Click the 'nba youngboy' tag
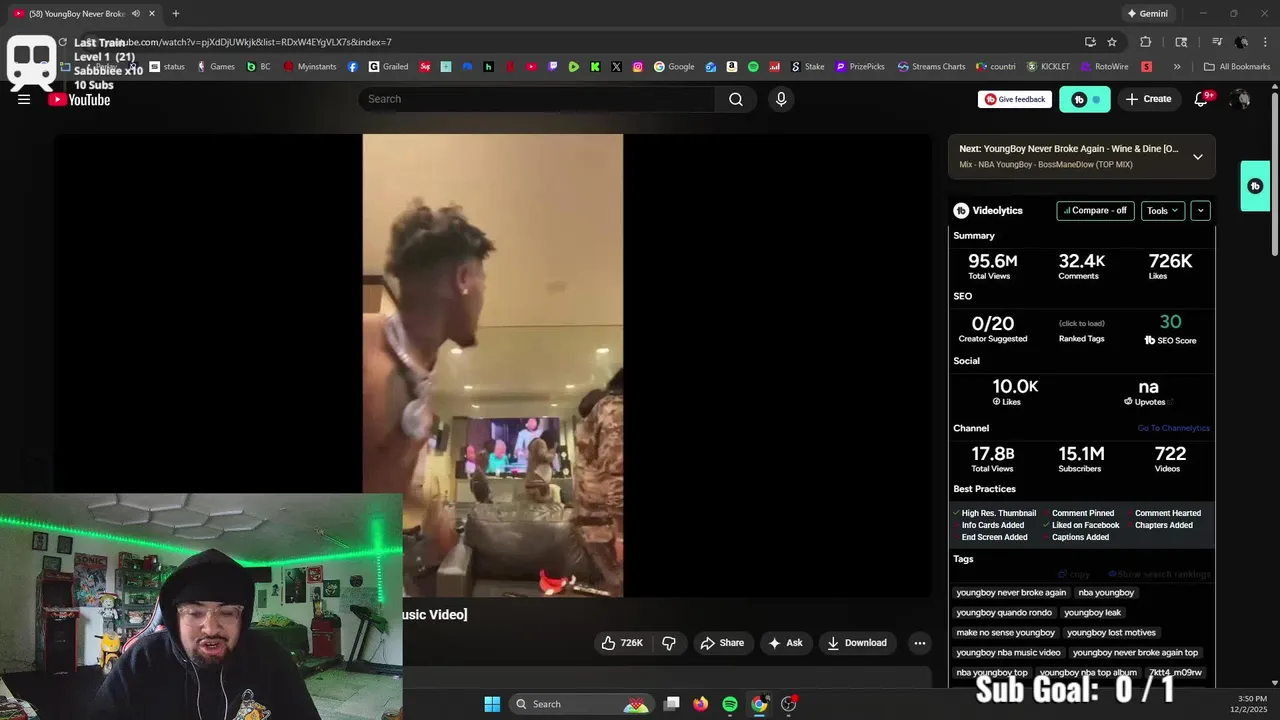Image resolution: width=1280 pixels, height=720 pixels. 1106,593
